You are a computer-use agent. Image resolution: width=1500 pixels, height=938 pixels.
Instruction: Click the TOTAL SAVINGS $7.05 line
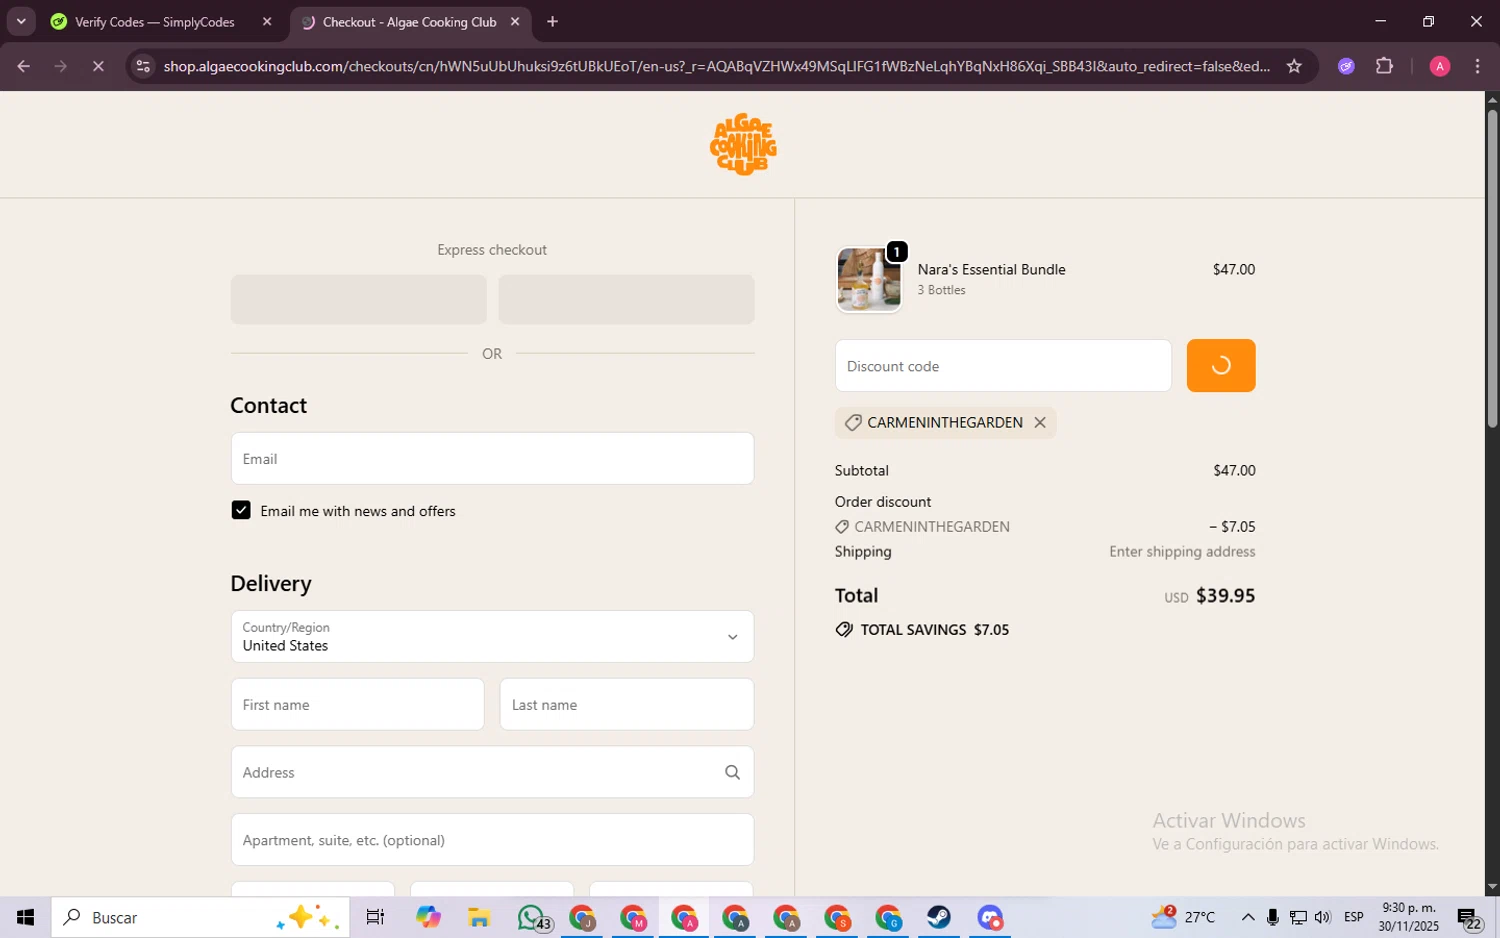point(922,629)
